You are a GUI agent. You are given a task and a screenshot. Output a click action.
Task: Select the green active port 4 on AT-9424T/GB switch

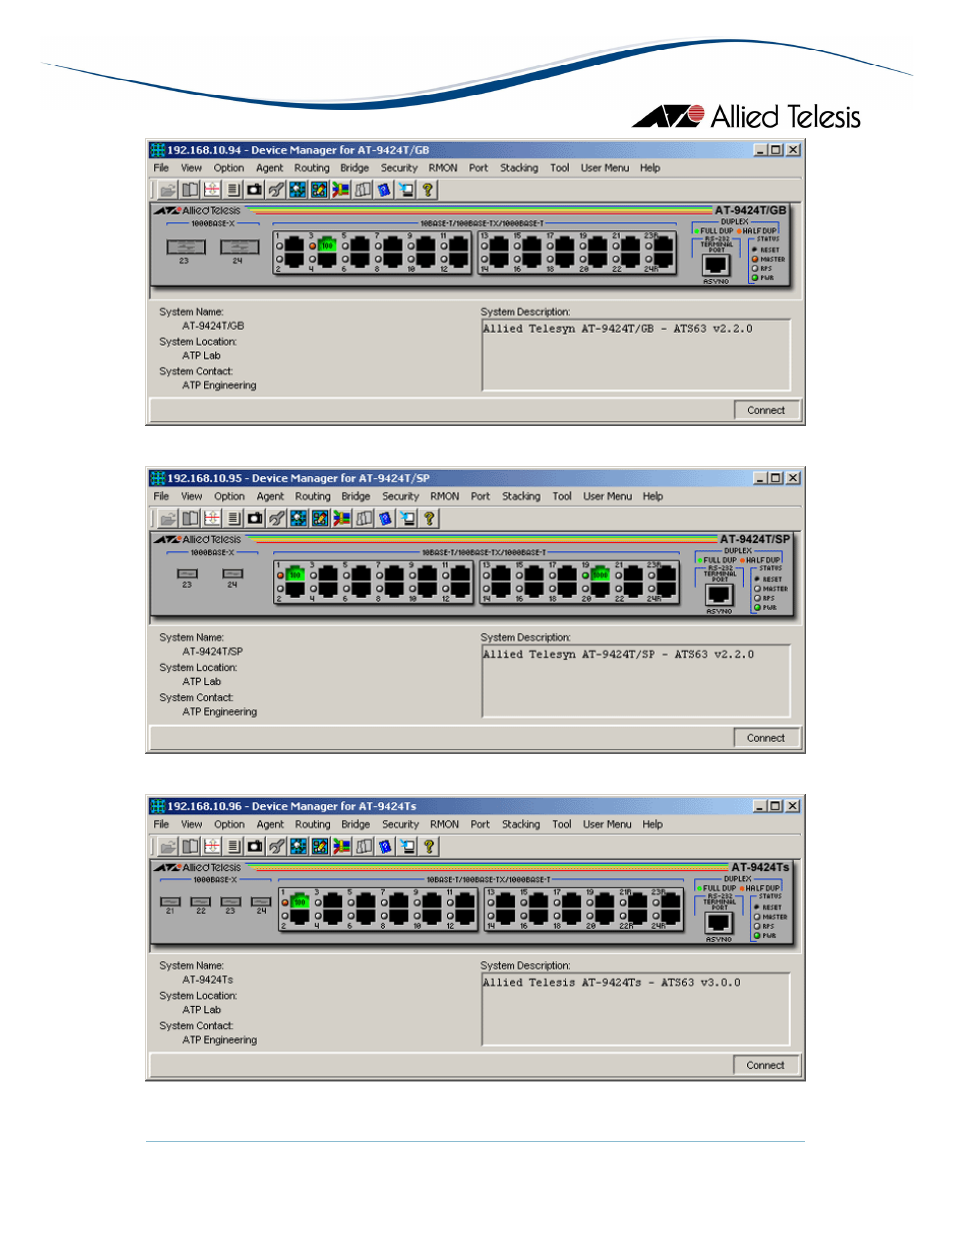pos(326,245)
